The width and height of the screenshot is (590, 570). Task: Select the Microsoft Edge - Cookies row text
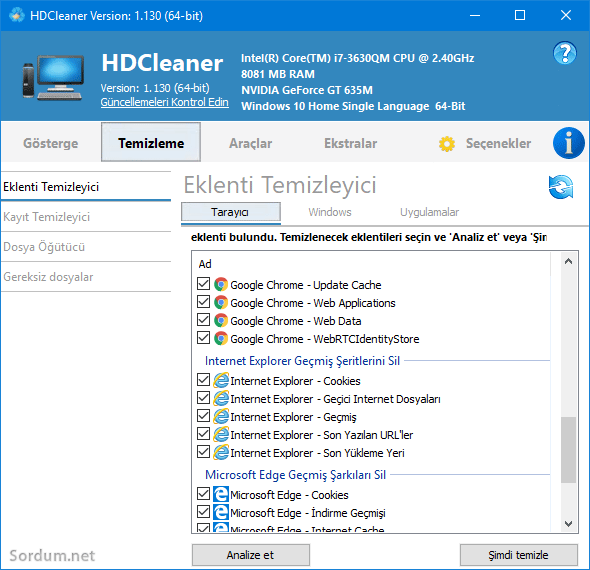pyautogui.click(x=289, y=495)
